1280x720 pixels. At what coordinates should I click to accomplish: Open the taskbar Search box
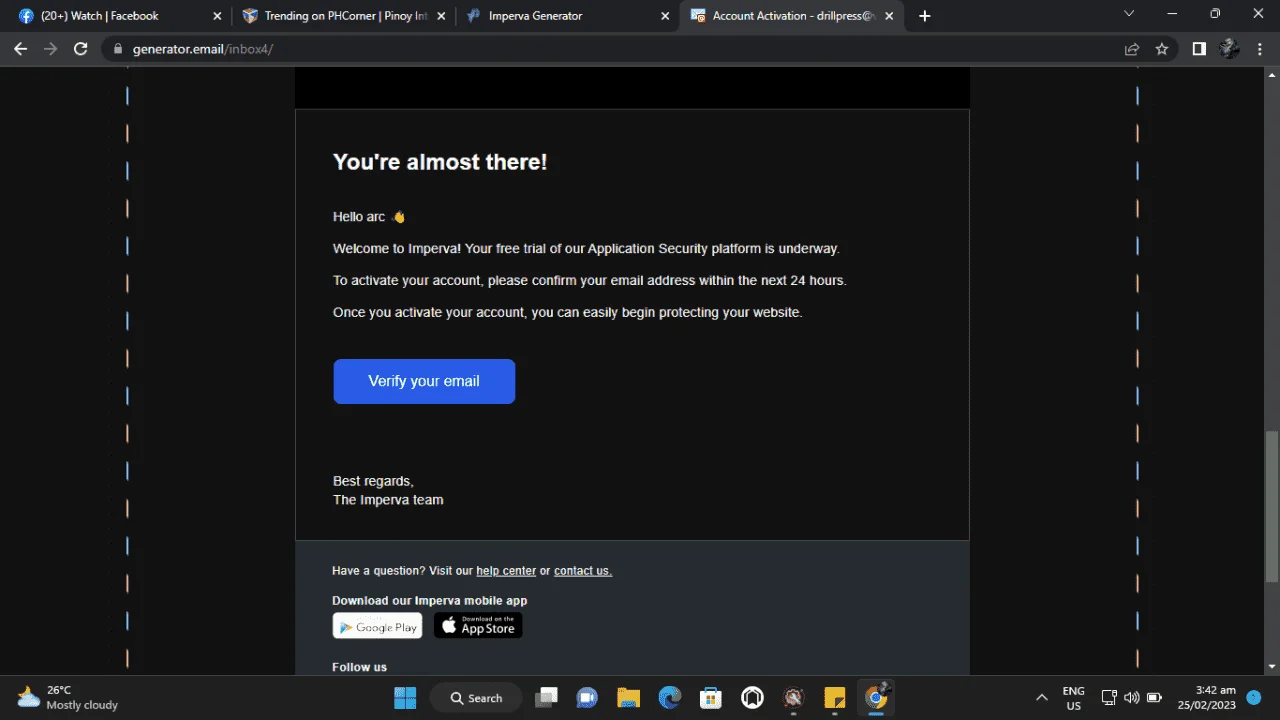click(x=476, y=698)
